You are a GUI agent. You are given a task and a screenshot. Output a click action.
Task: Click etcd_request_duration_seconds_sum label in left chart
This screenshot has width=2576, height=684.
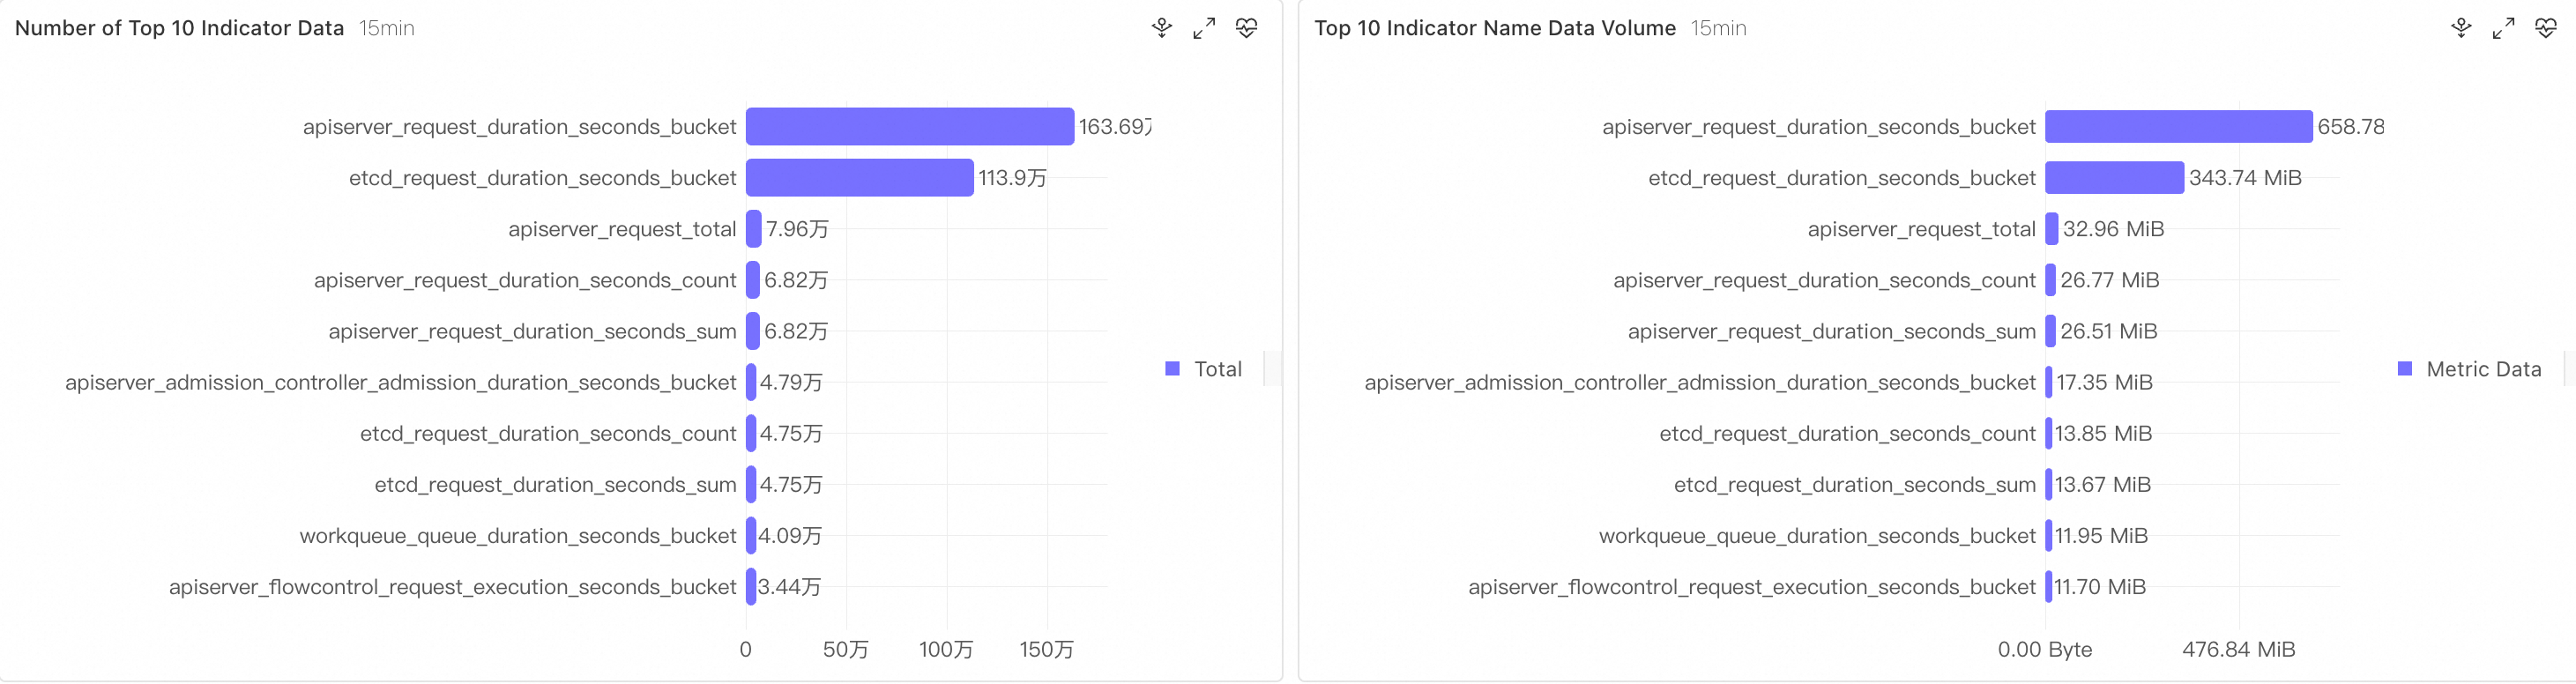click(556, 484)
